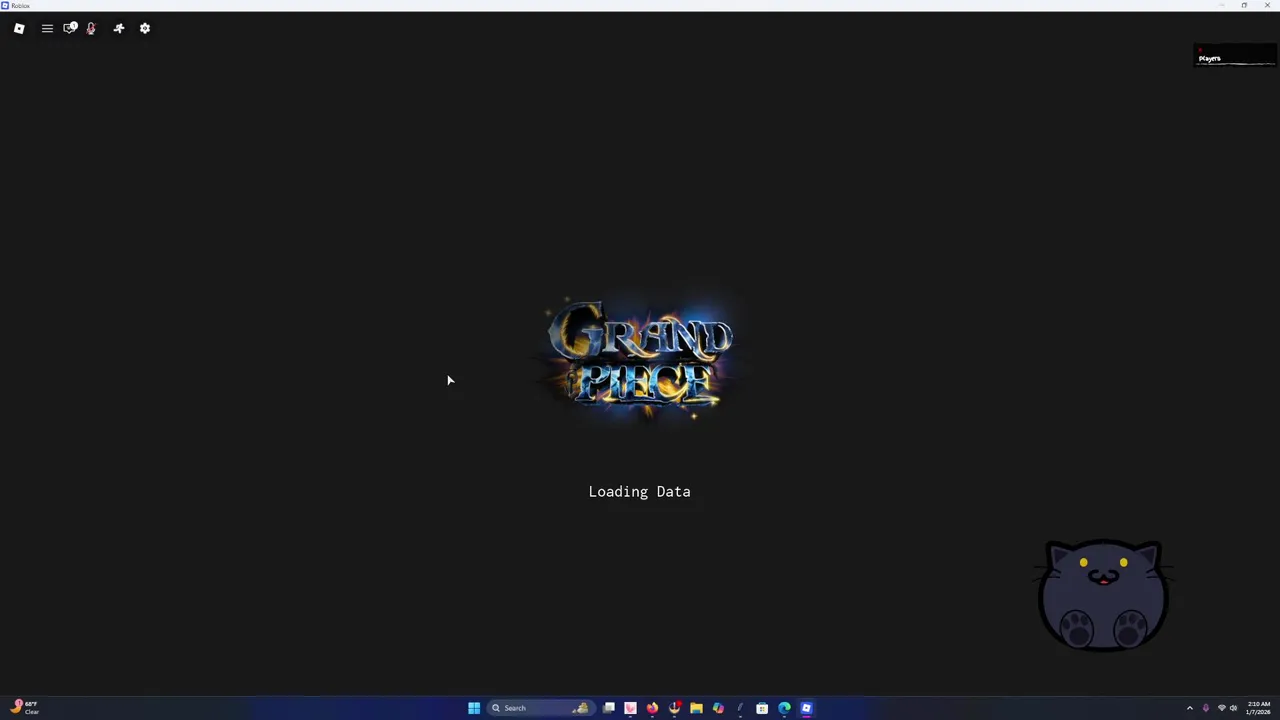
Task: Click the purple microphone tray icon
Action: [x=1206, y=708]
